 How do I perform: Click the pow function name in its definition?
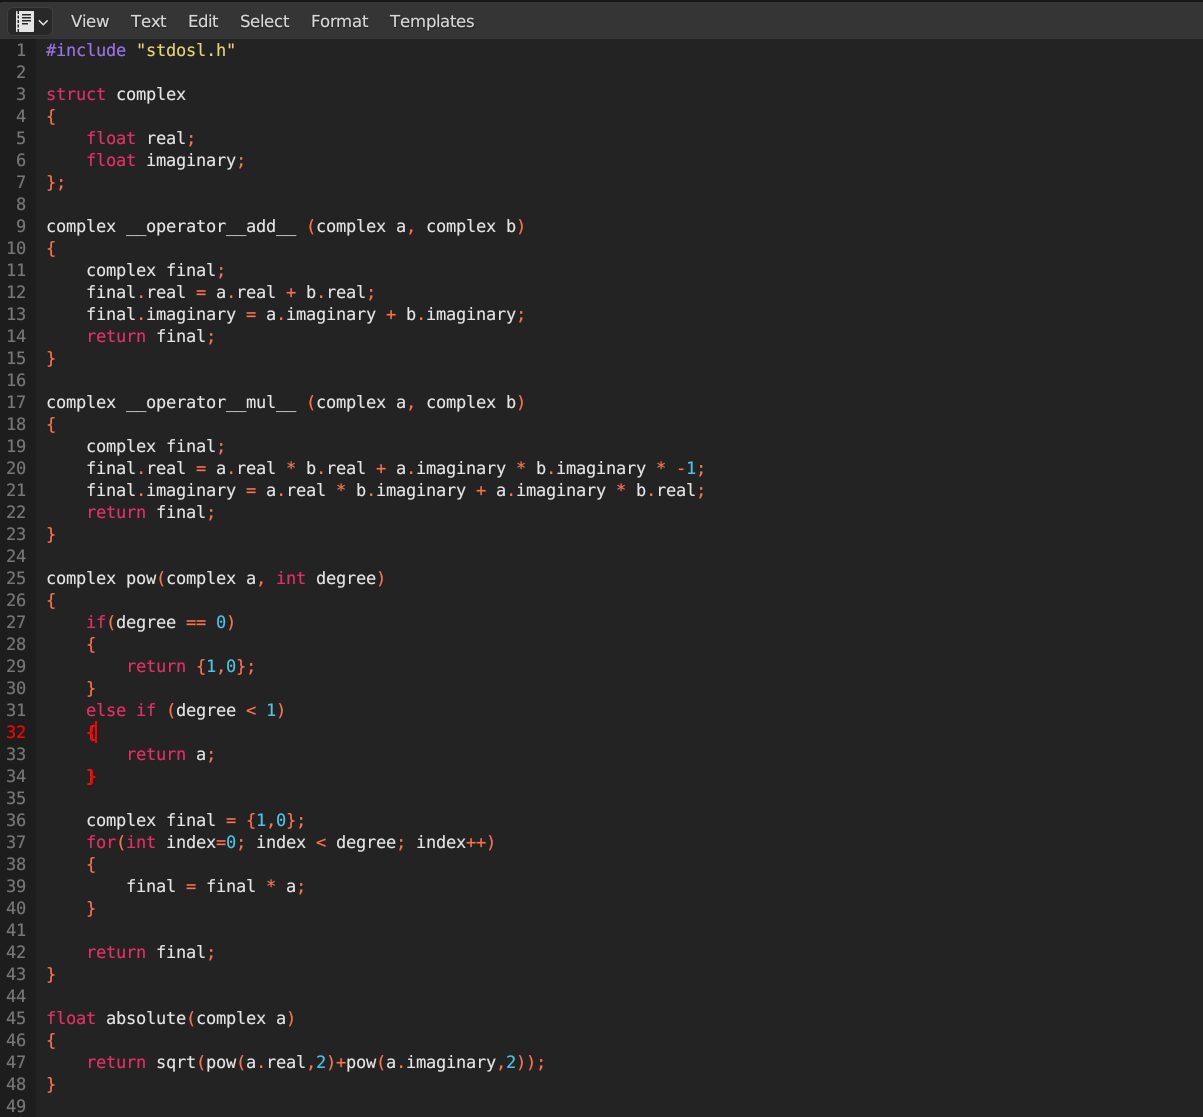(141, 578)
